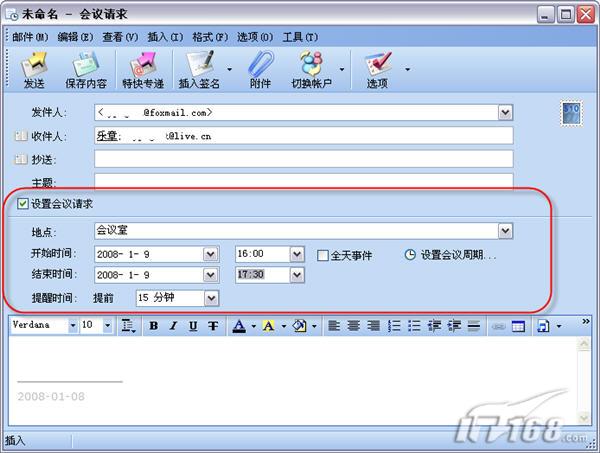
Task: Toggle bold formatting in the editor toolbar
Action: pos(154,326)
